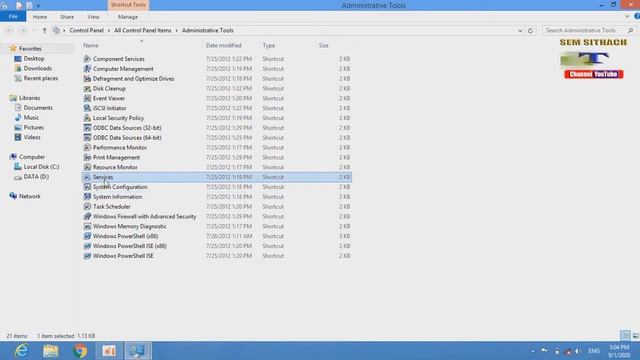Open the Home ribbon tab
The image size is (640, 360).
pos(40,17)
